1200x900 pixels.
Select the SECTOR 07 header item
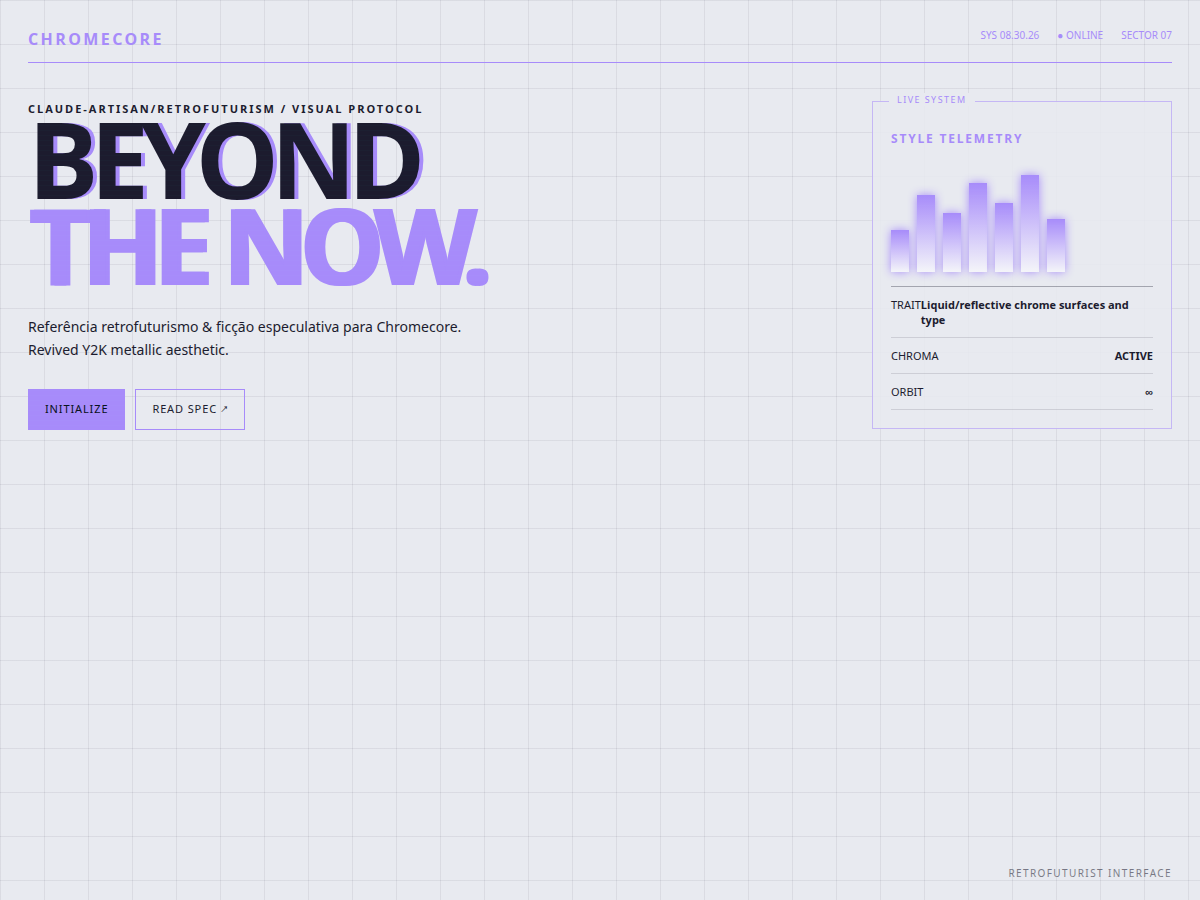(x=1146, y=35)
